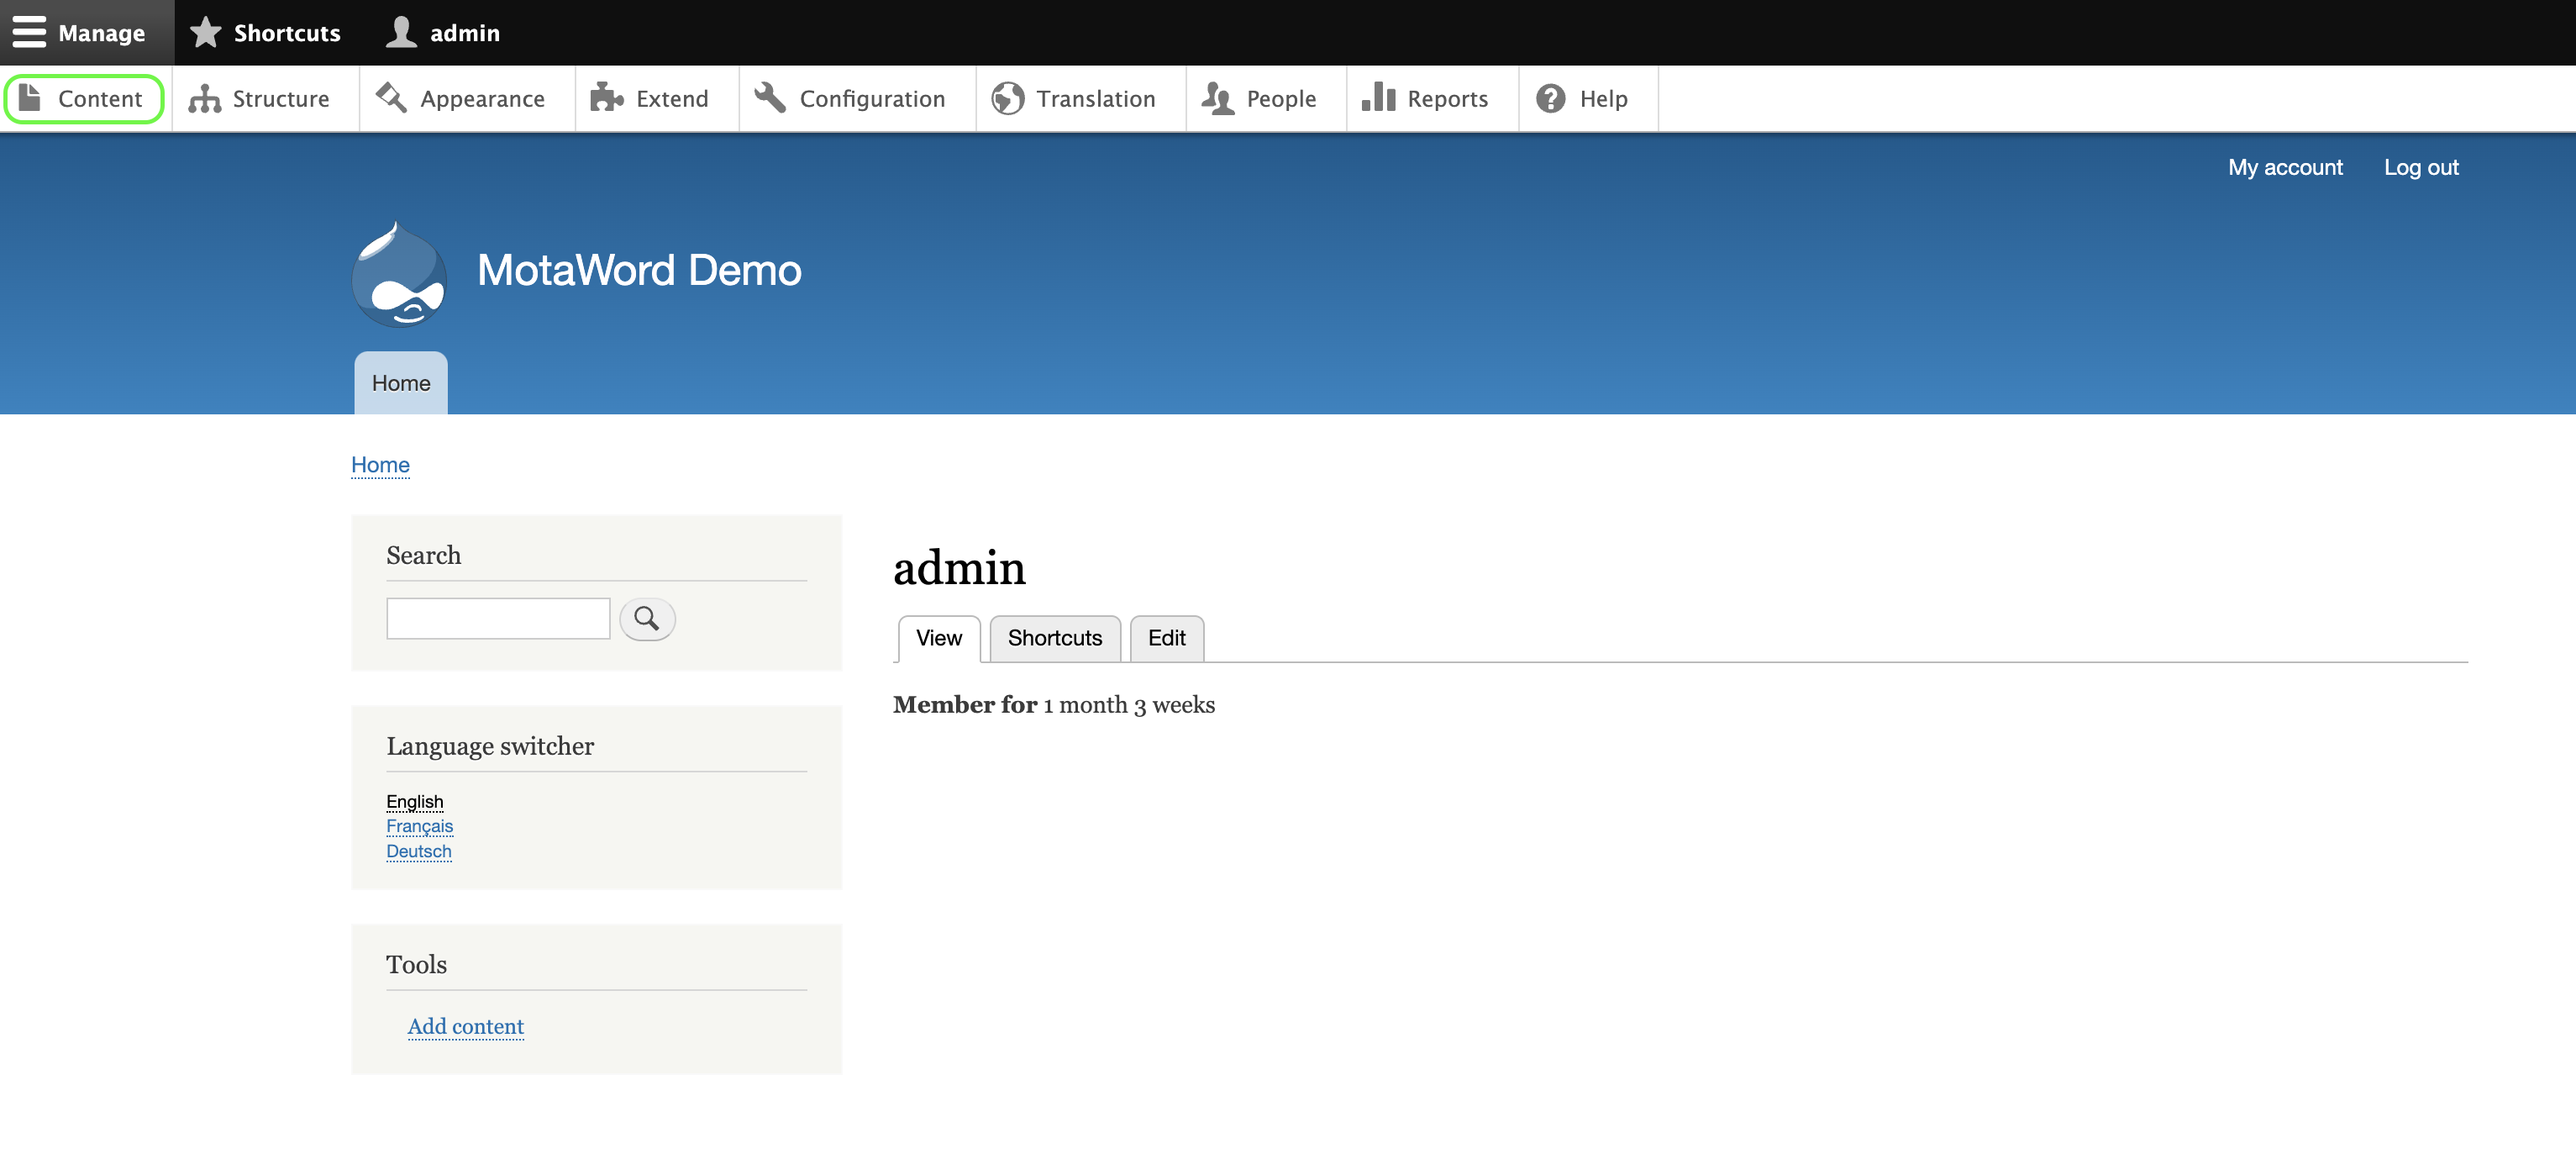The width and height of the screenshot is (2576, 1175).
Task: Click the Add content link in Tools
Action: (x=465, y=1026)
